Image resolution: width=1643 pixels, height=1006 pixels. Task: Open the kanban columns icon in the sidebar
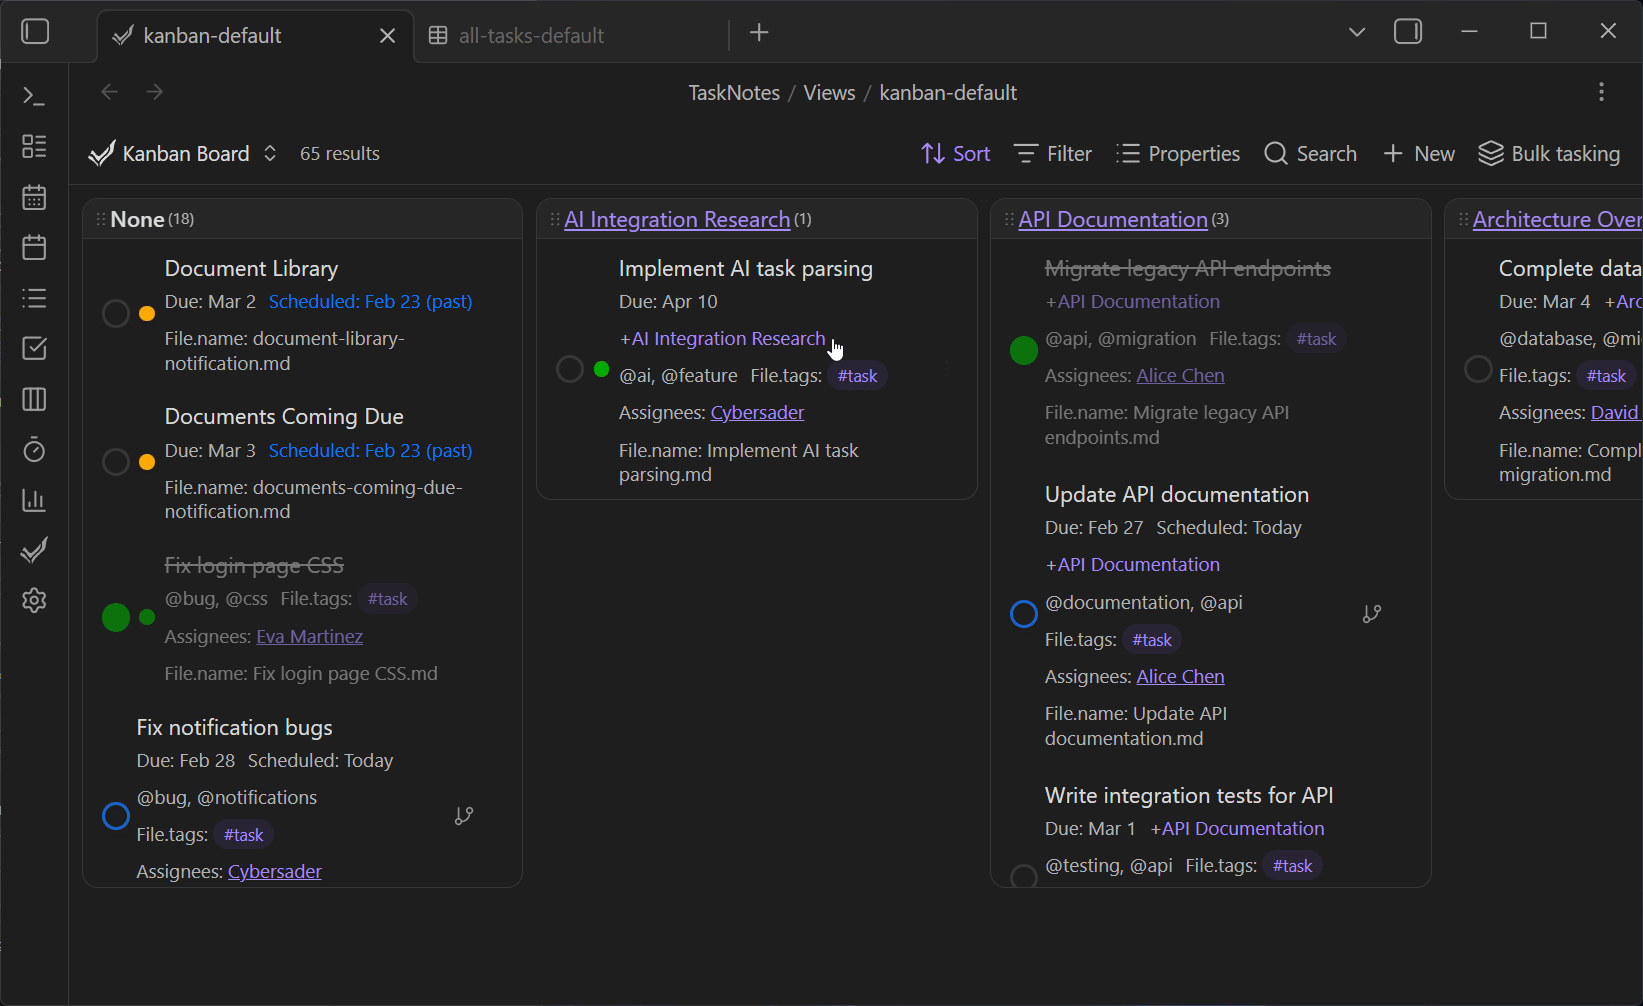pyautogui.click(x=34, y=399)
